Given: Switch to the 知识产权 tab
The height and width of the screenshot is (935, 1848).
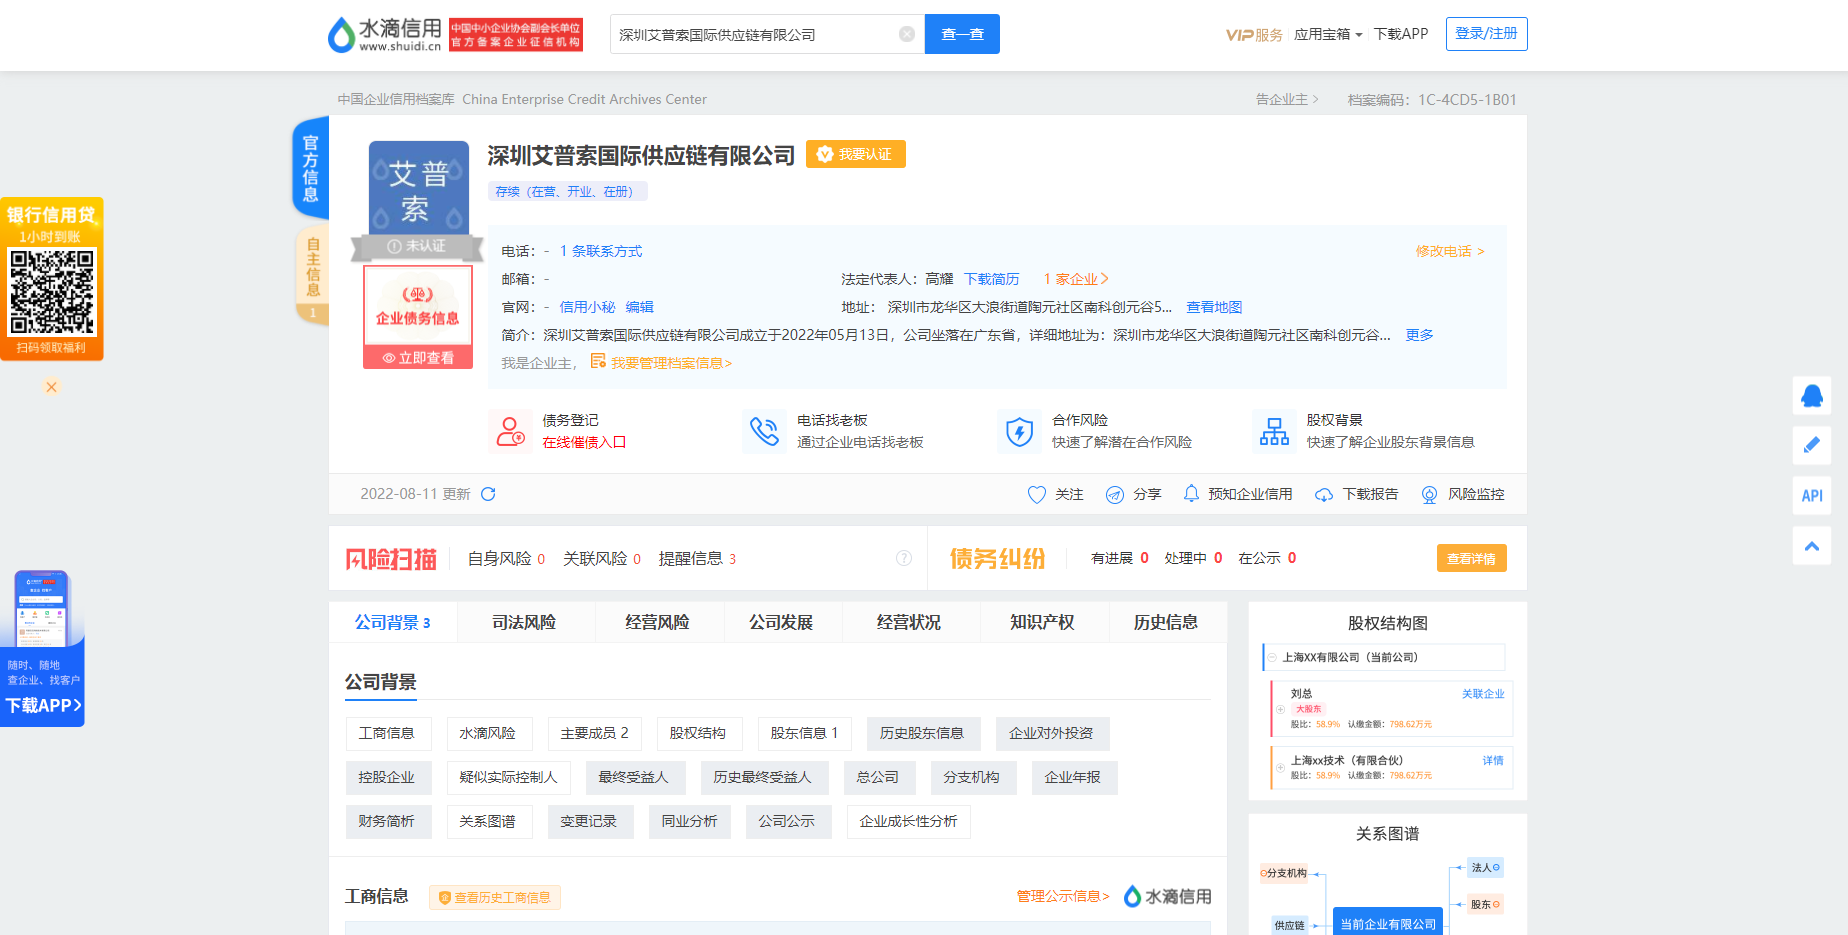Looking at the screenshot, I should (1044, 621).
